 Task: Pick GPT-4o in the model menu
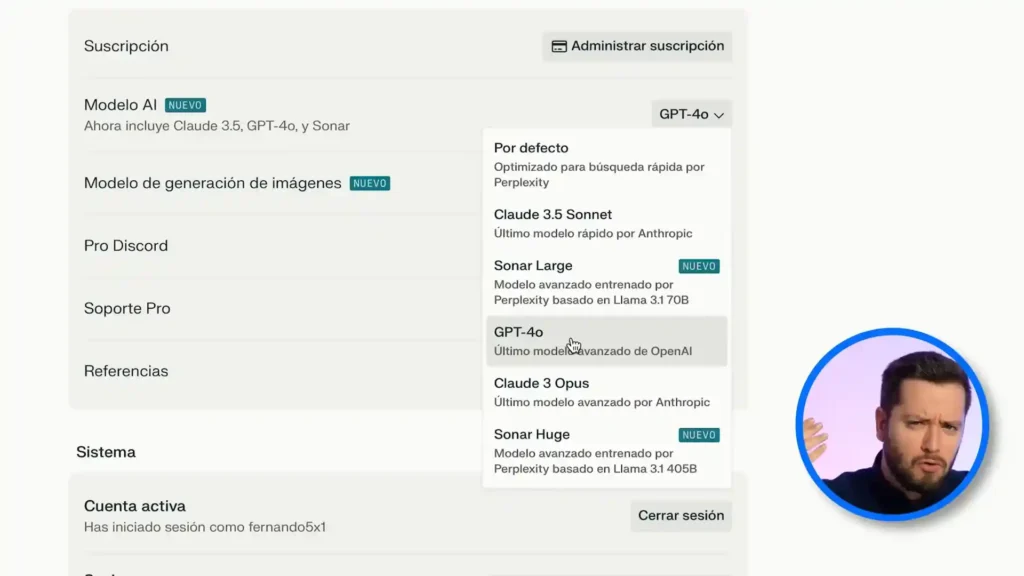coord(607,341)
